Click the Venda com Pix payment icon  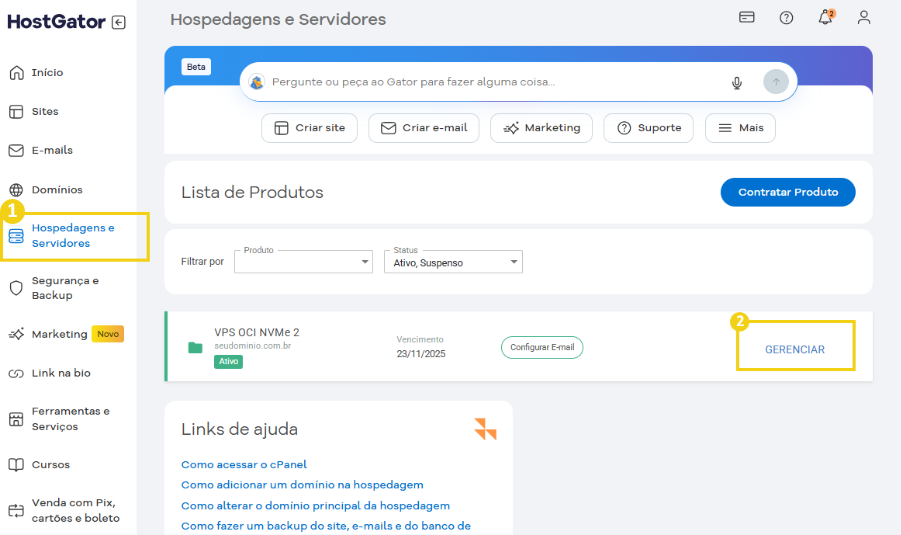[x=16, y=510]
